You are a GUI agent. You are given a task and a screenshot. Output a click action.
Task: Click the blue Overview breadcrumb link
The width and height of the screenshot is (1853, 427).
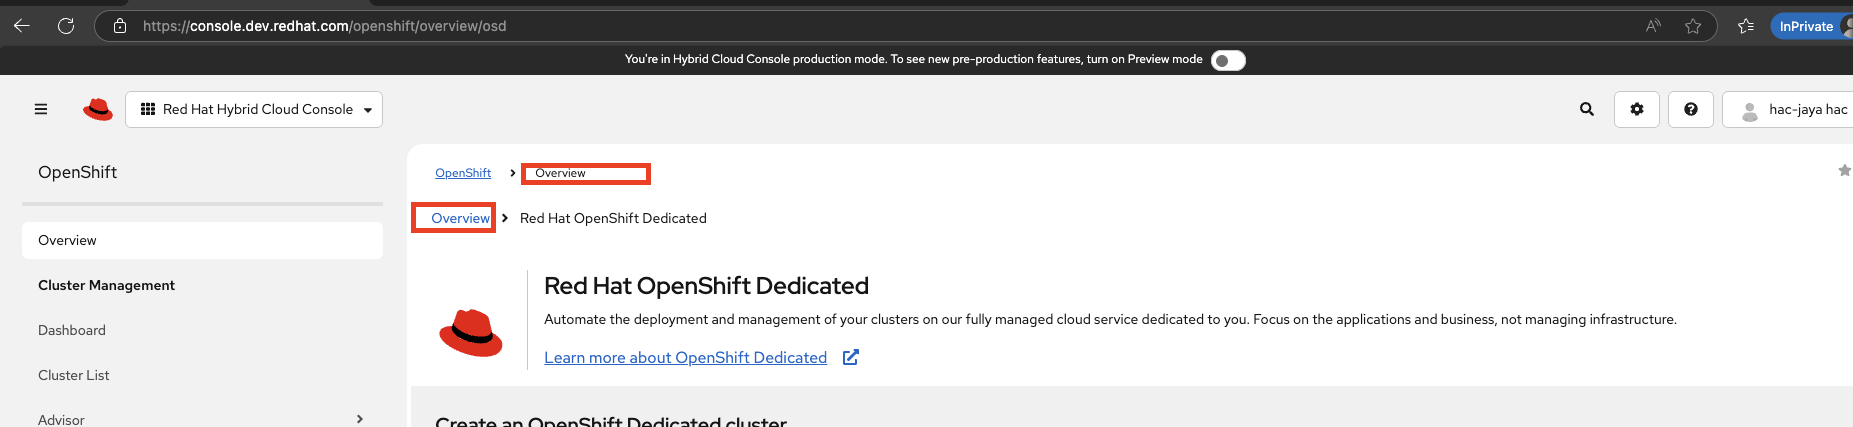tap(460, 218)
